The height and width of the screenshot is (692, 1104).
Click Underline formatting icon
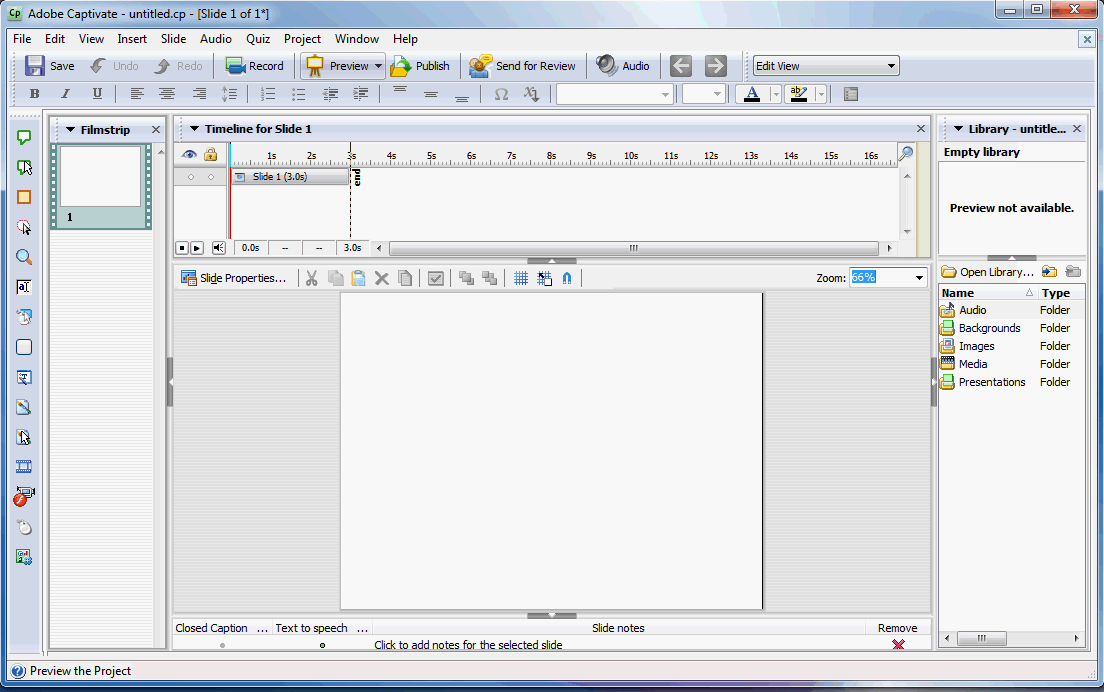tap(97, 94)
